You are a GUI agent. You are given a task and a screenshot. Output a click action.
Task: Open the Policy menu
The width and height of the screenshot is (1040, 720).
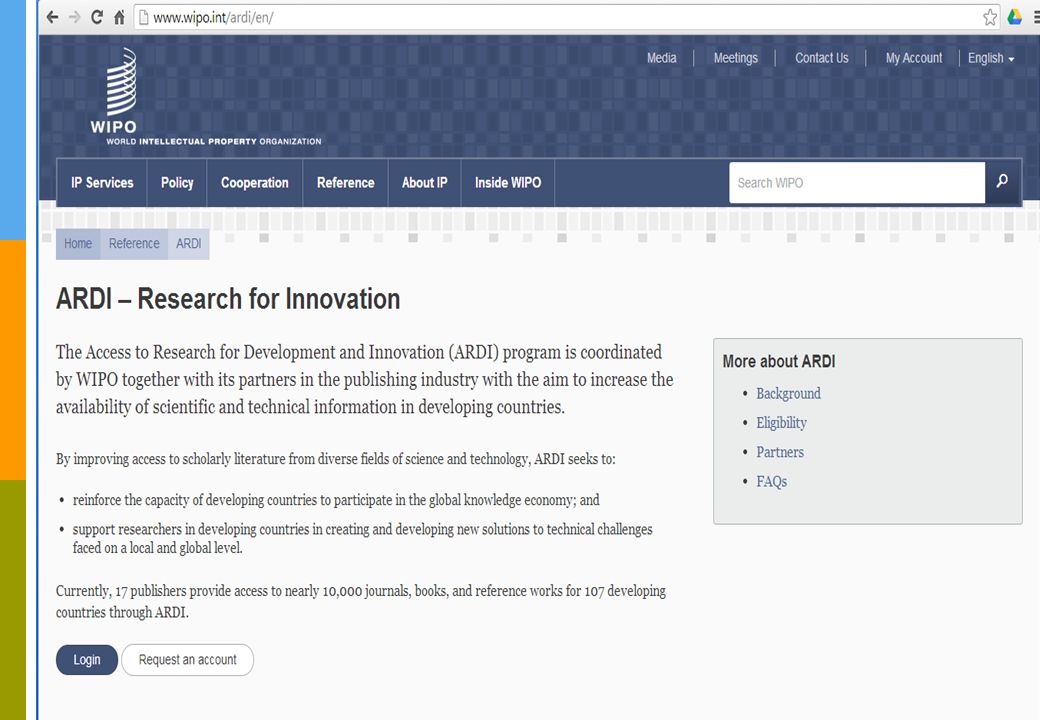click(x=177, y=182)
